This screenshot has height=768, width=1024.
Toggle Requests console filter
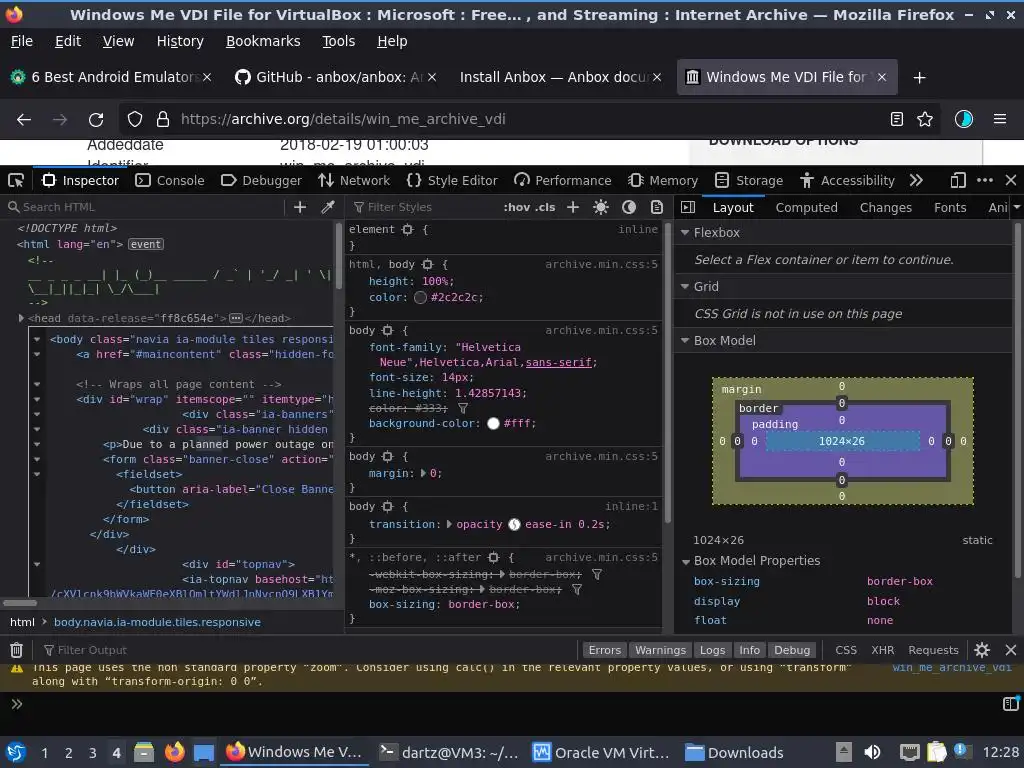933,650
